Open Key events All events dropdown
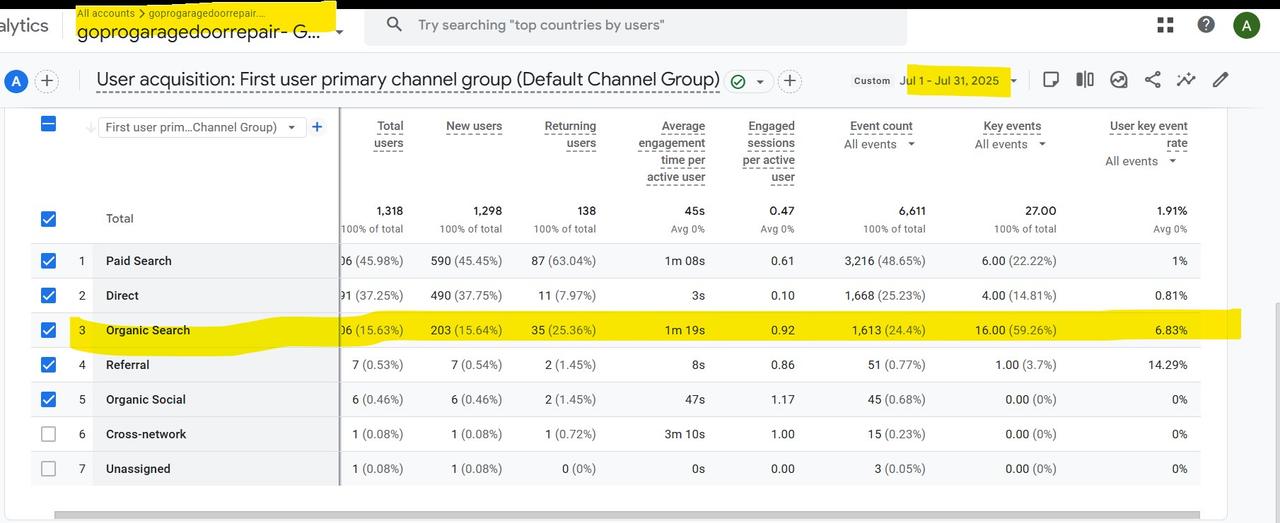 pyautogui.click(x=1011, y=144)
